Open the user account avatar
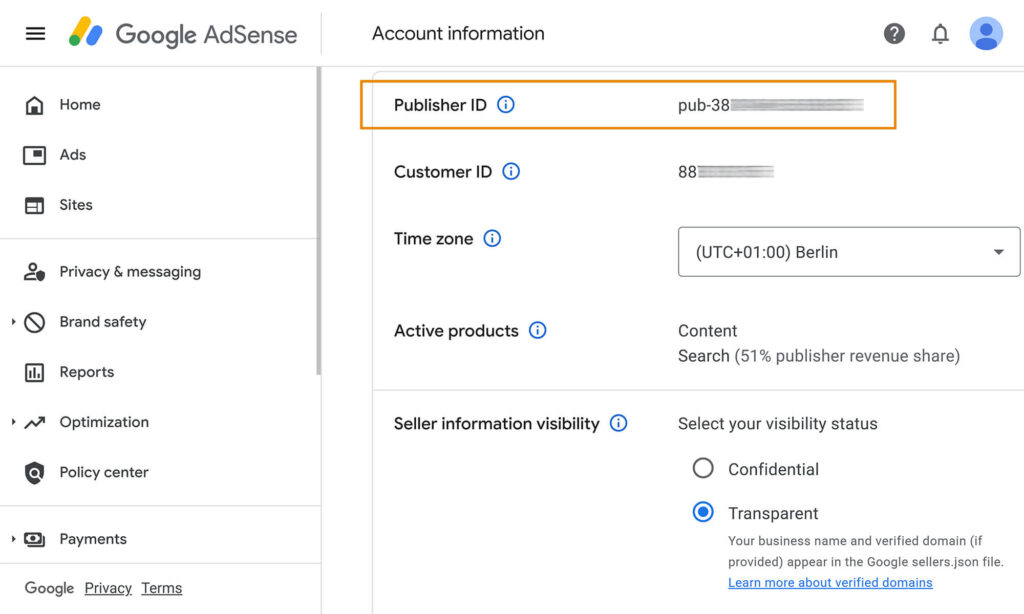The width and height of the screenshot is (1024, 614). point(986,33)
